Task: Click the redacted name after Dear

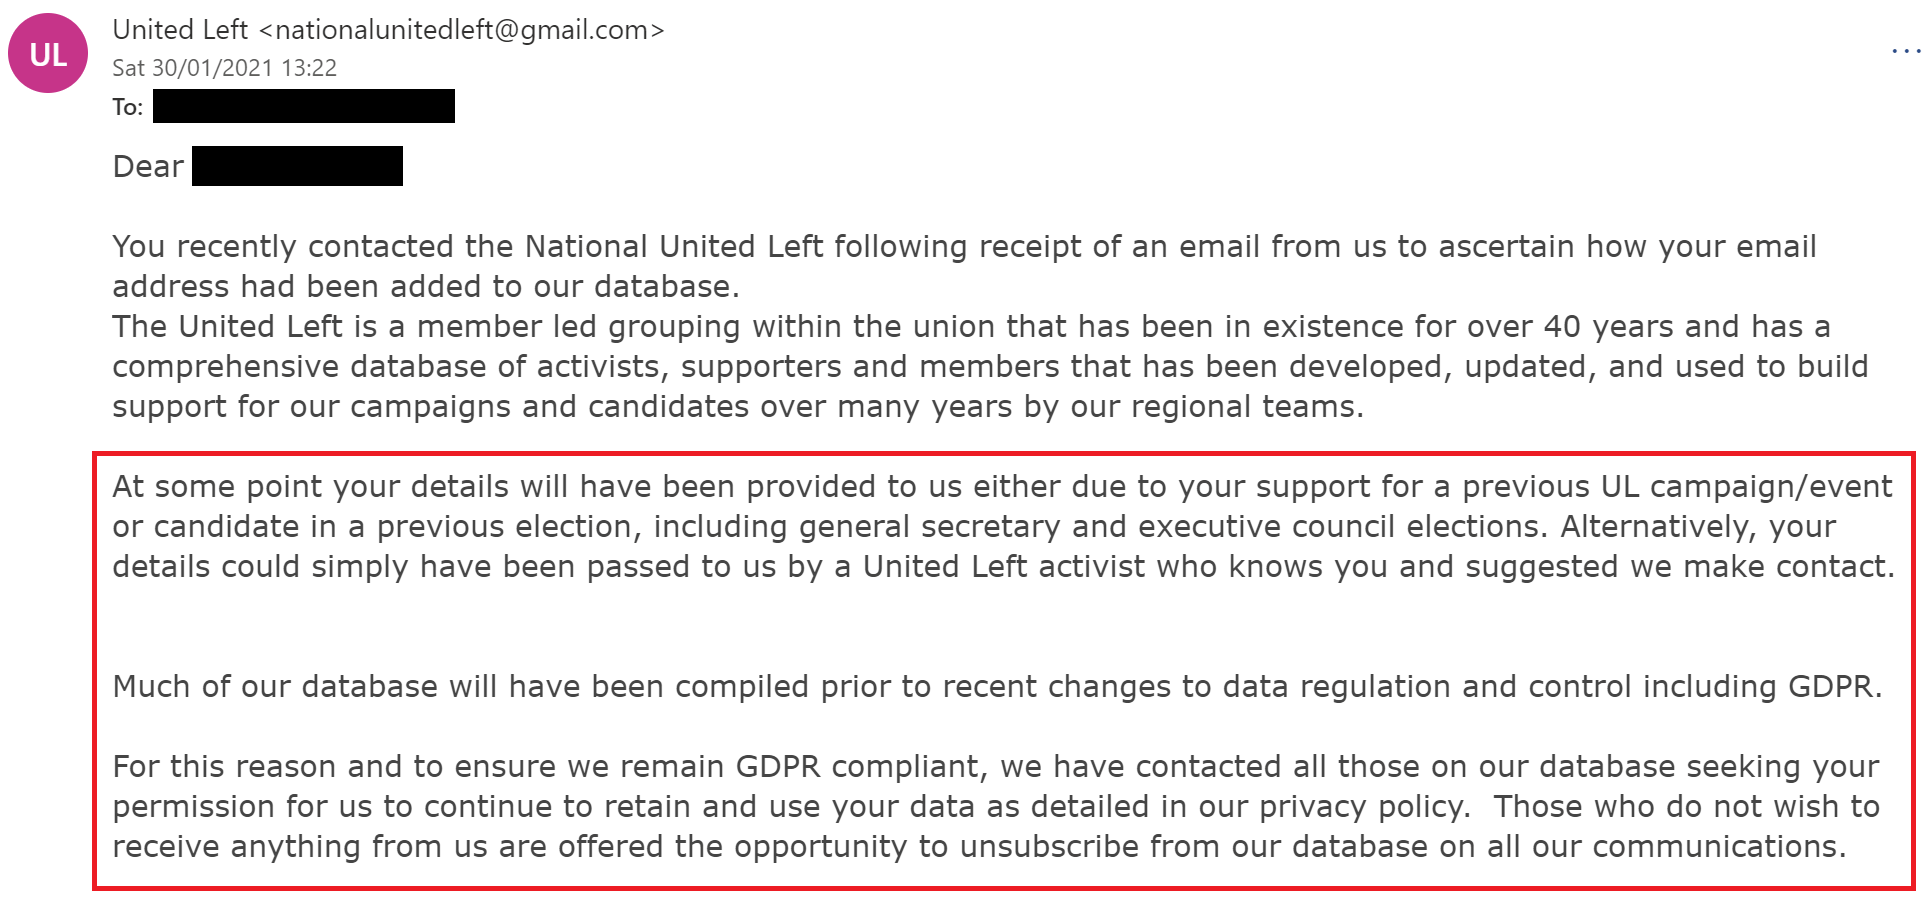Action: click(297, 166)
